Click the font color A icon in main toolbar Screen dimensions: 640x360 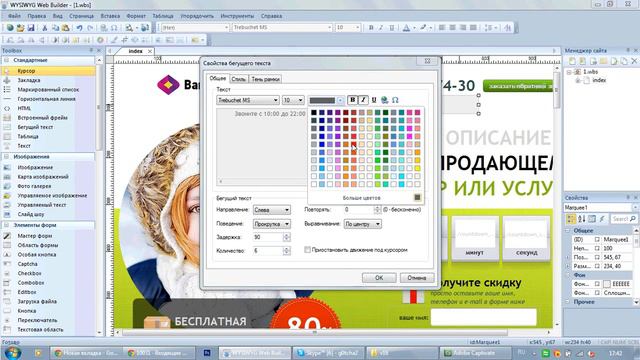pyautogui.click(x=406, y=28)
